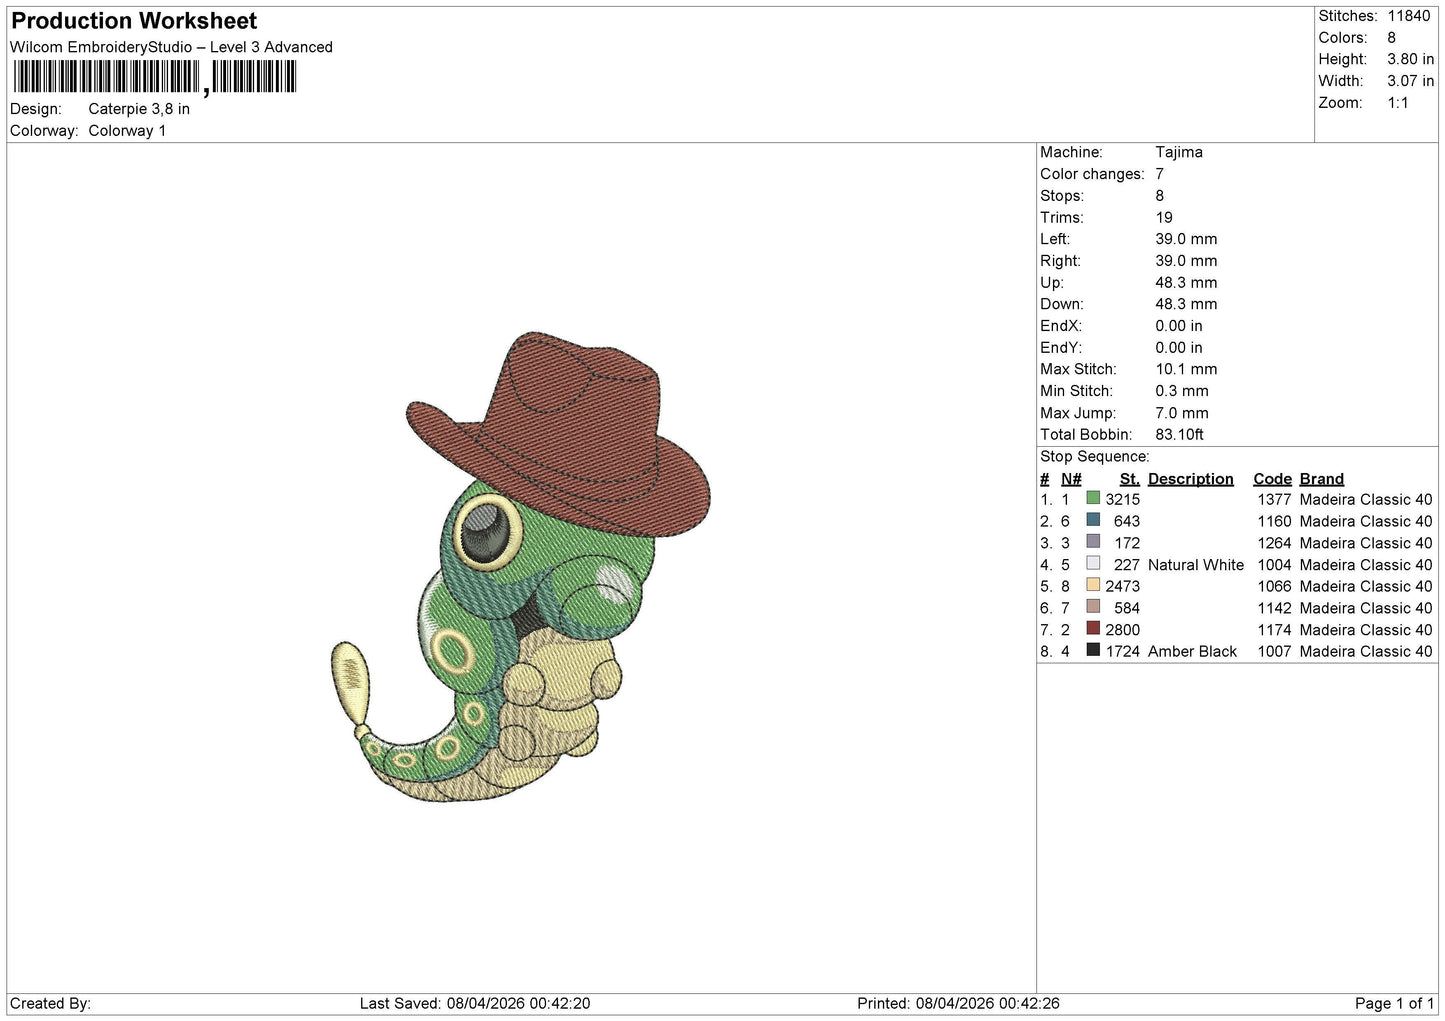
Task: Click the 'Colorway 1' value
Action: (127, 131)
